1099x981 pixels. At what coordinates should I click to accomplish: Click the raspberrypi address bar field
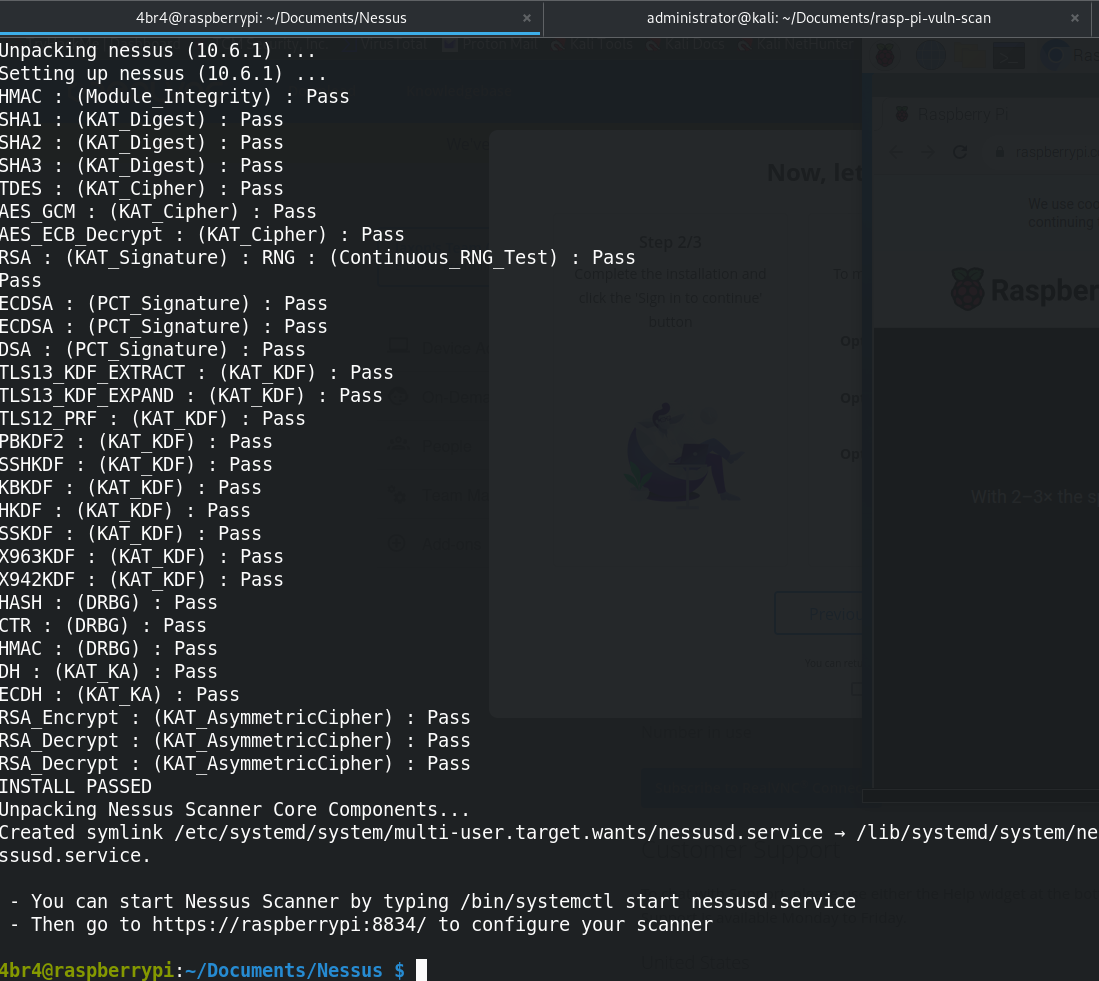coord(1056,151)
